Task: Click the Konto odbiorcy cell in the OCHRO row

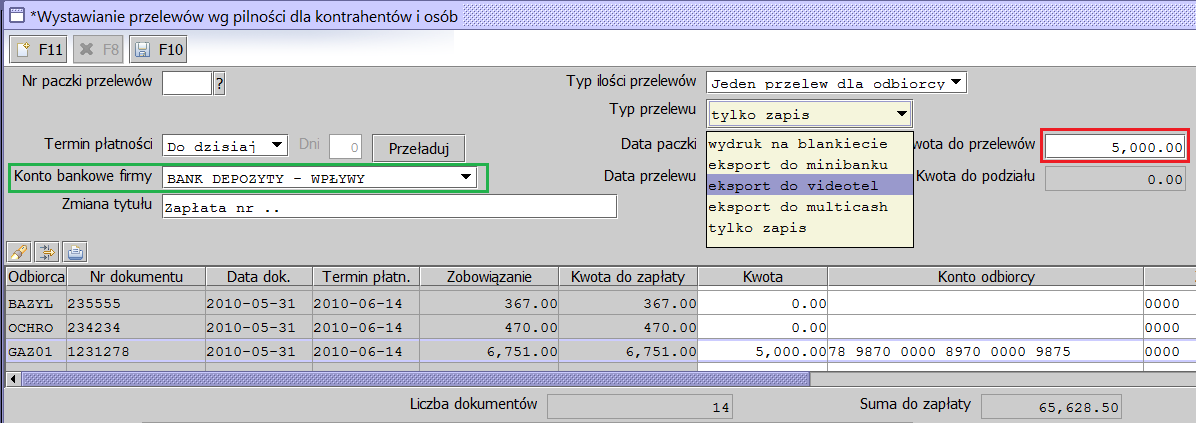Action: tap(985, 328)
